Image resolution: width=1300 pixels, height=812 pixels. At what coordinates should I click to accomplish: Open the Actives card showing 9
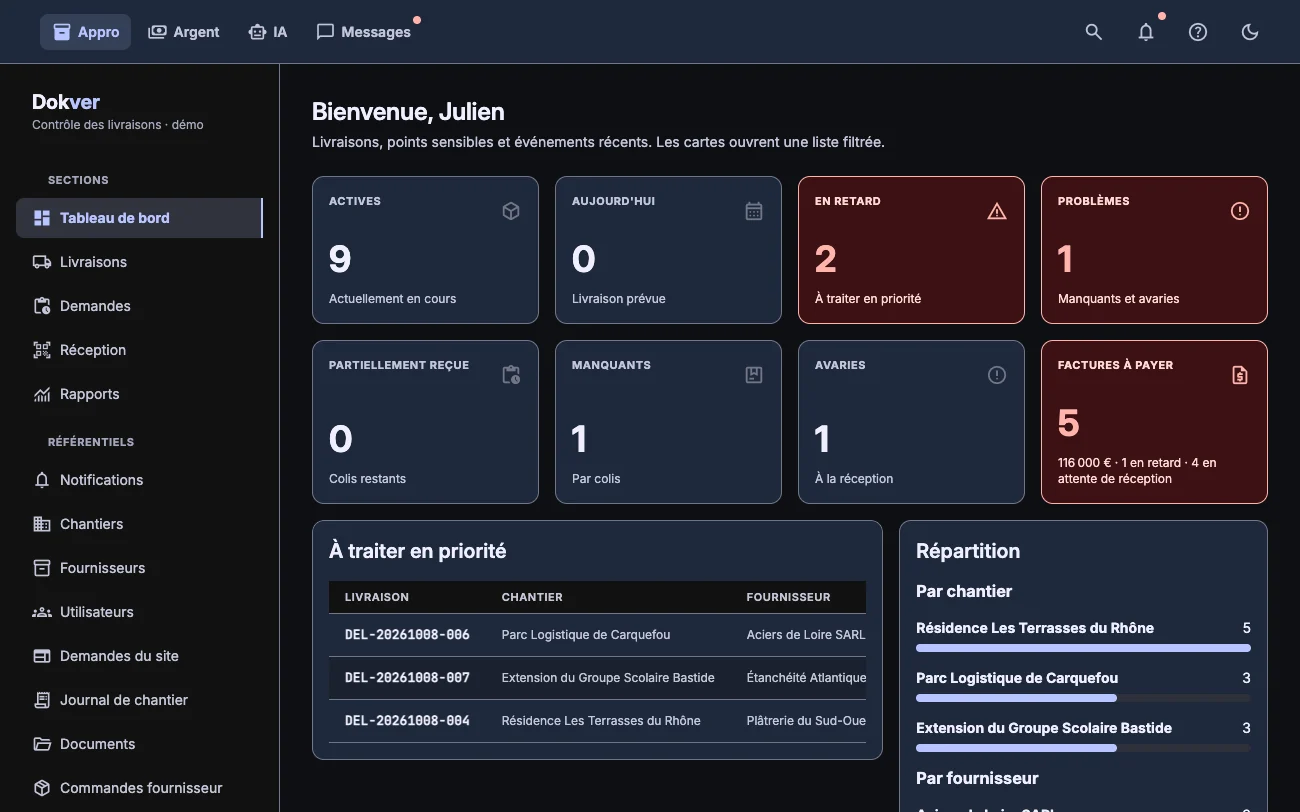[425, 250]
